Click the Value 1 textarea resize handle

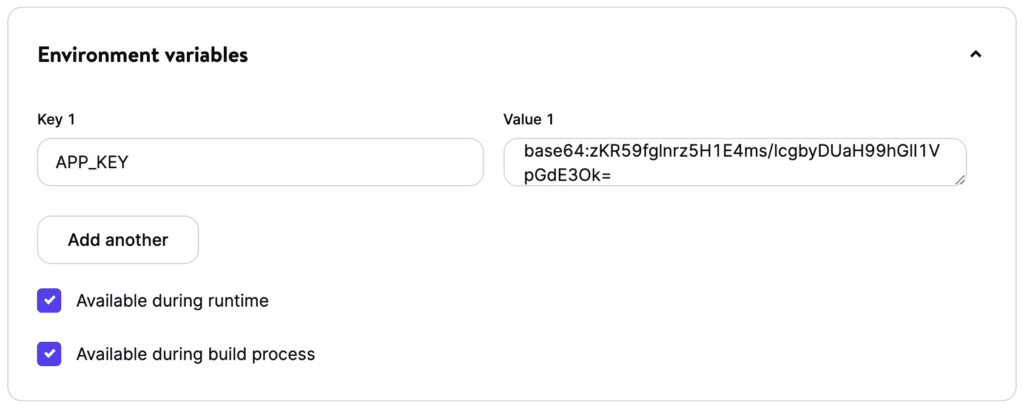click(959, 179)
